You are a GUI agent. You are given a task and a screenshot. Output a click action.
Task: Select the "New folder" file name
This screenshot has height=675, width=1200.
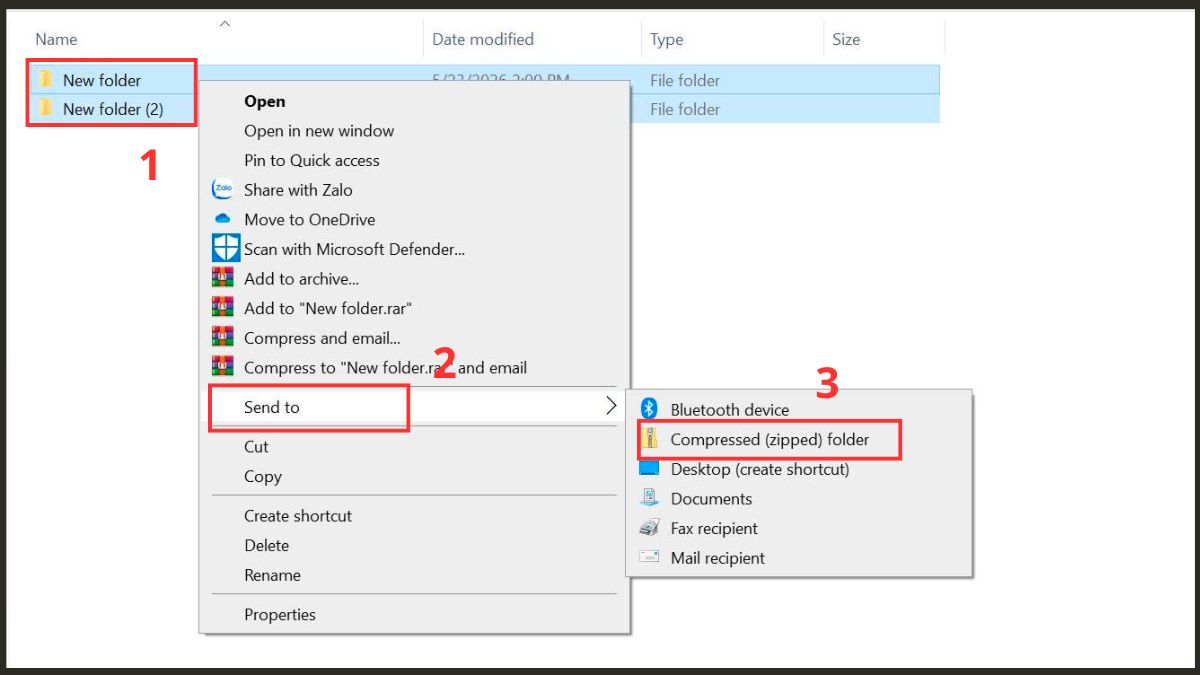(102, 80)
